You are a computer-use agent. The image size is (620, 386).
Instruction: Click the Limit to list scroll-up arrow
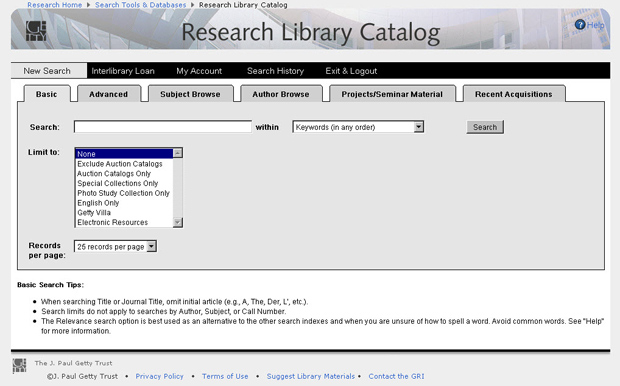click(x=178, y=153)
